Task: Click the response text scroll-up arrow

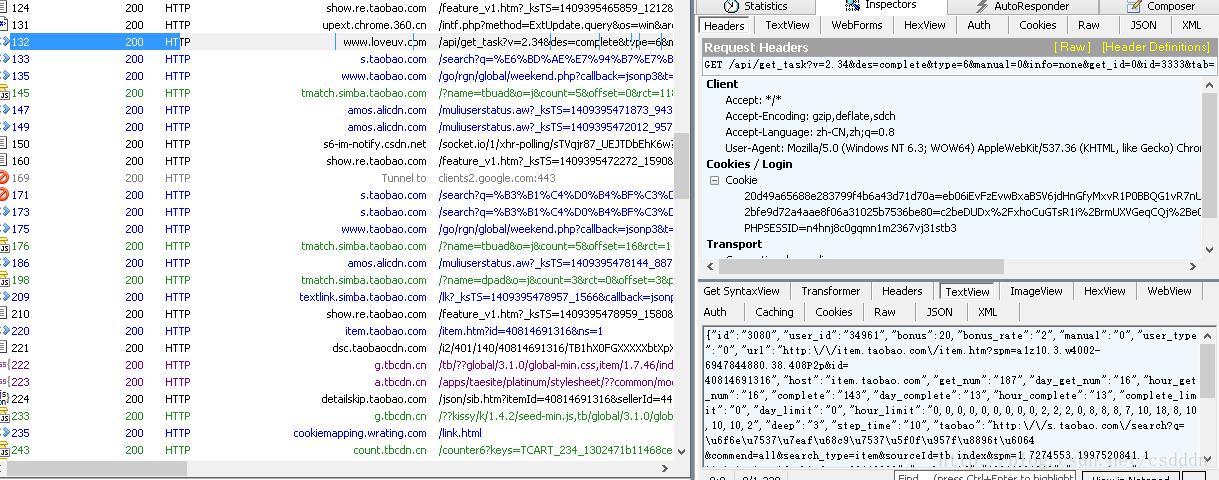Action: click(x=1207, y=335)
